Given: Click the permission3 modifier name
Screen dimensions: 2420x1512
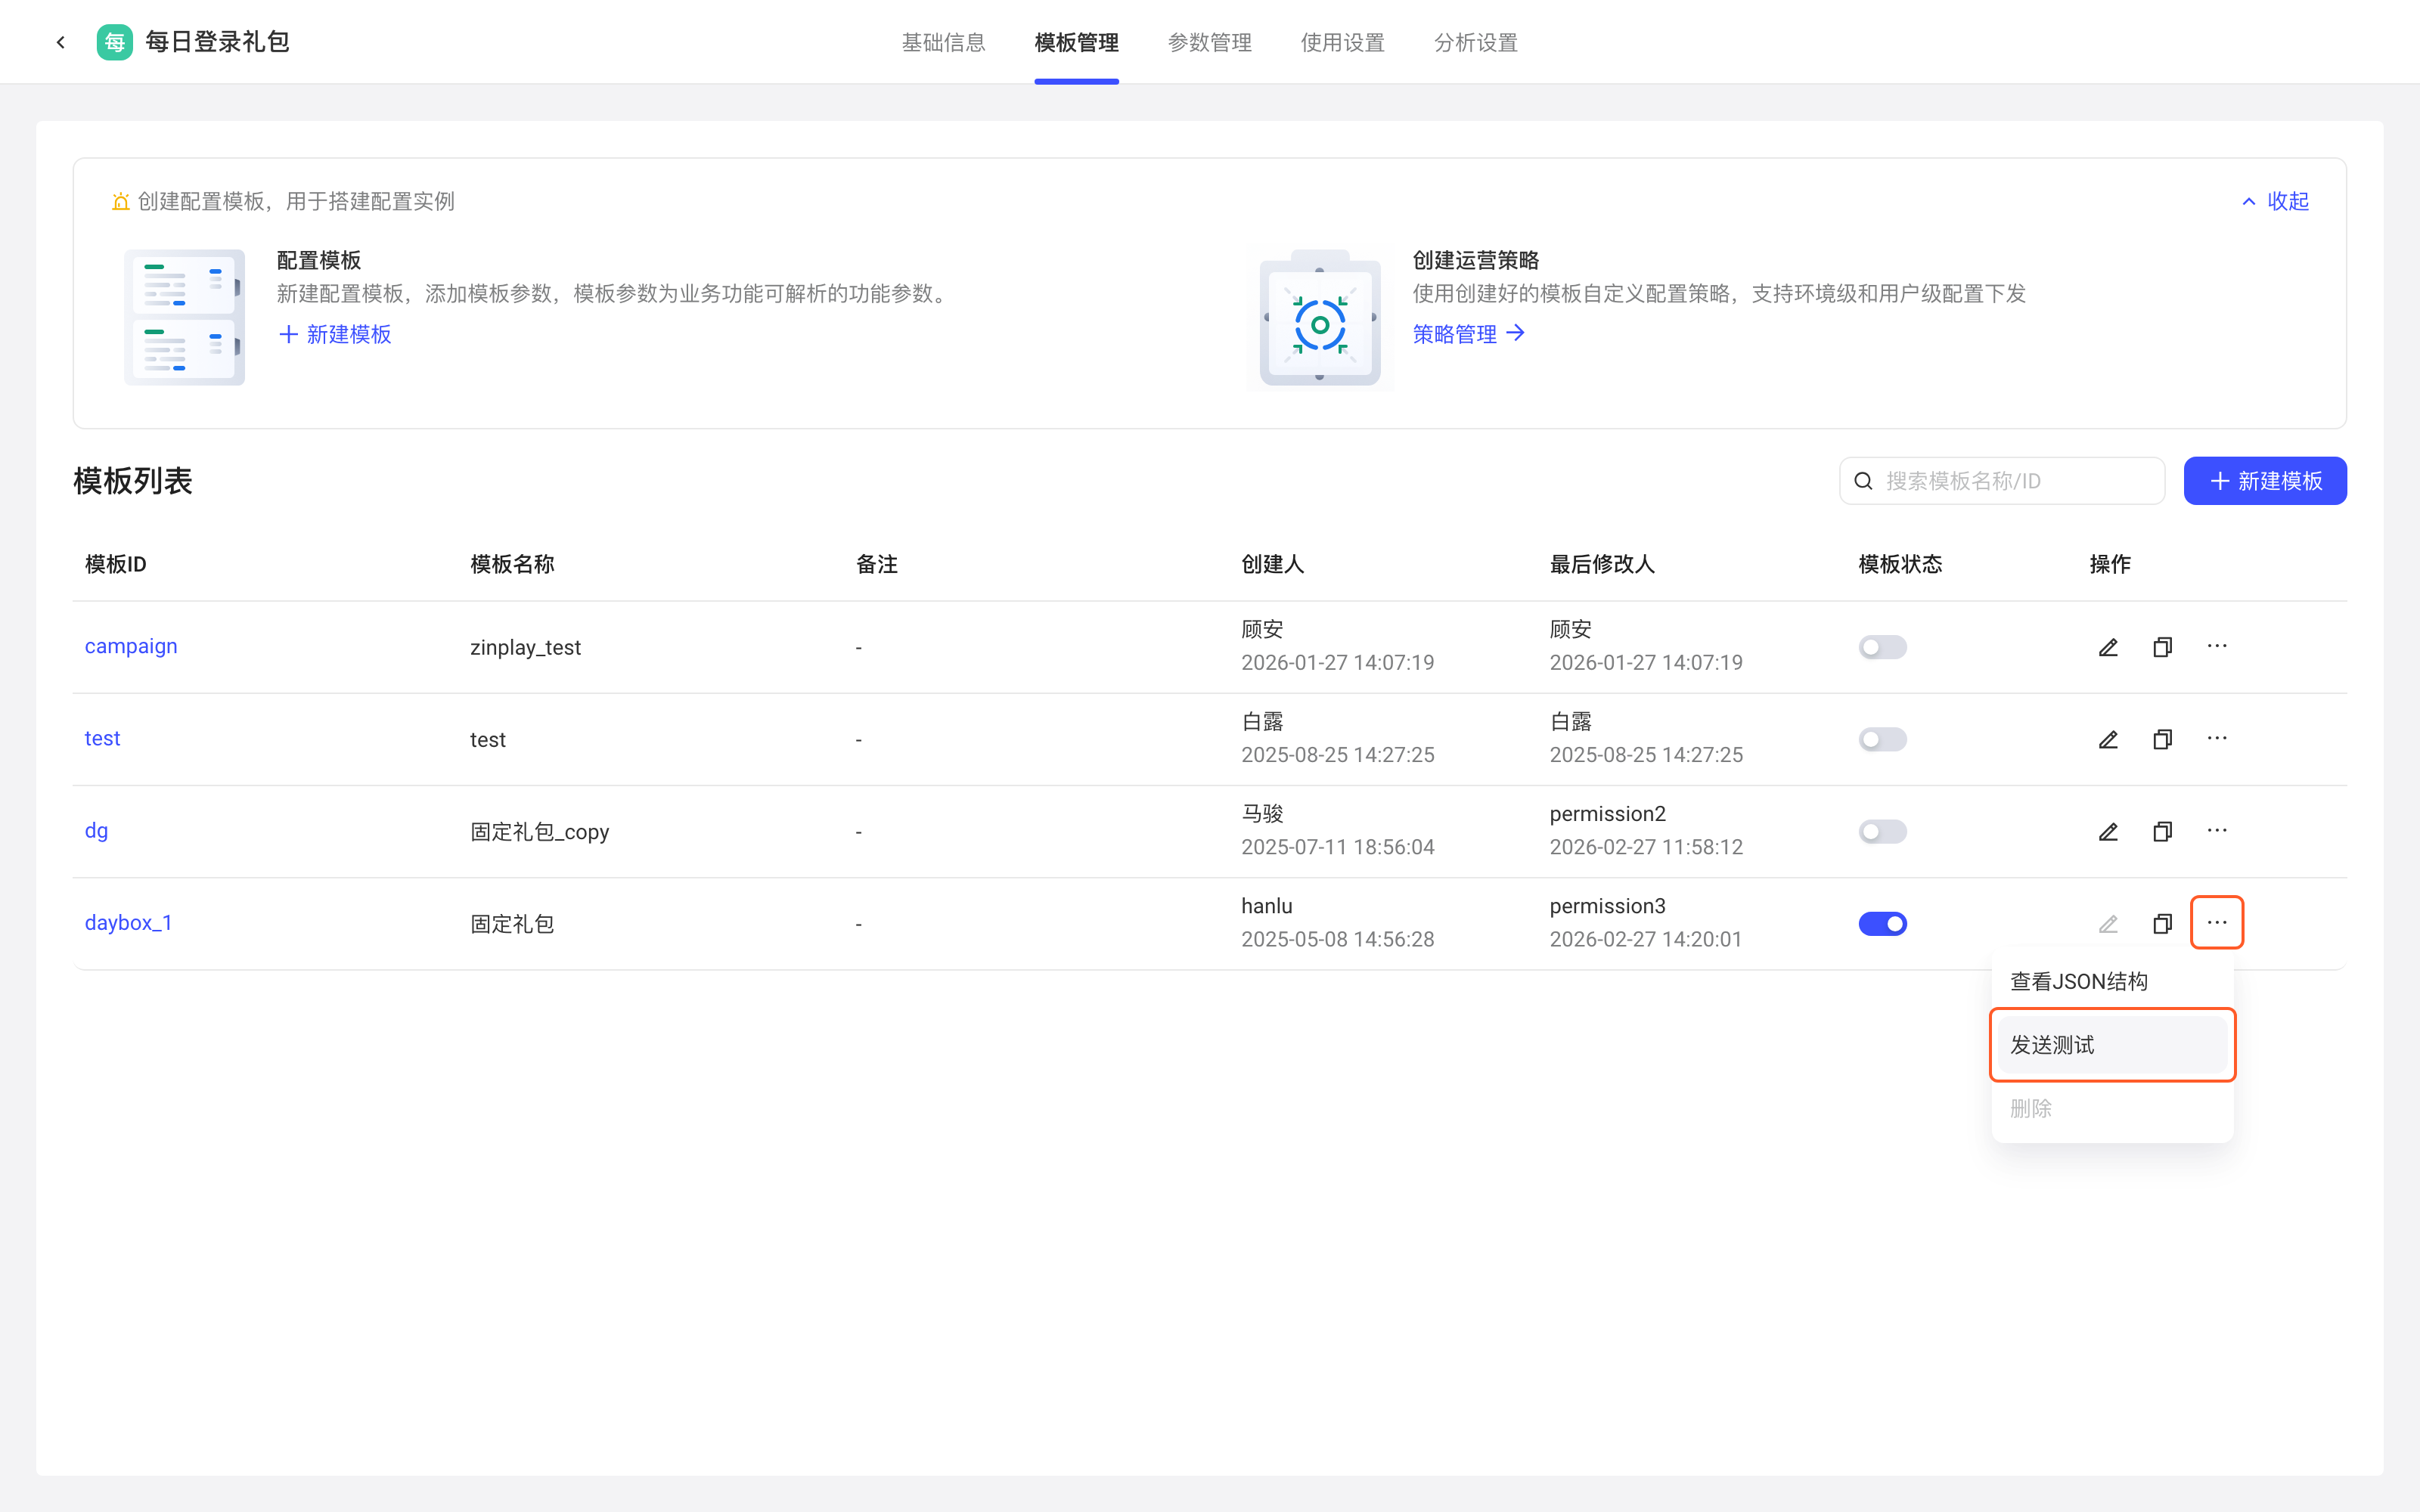Looking at the screenshot, I should coord(1607,906).
